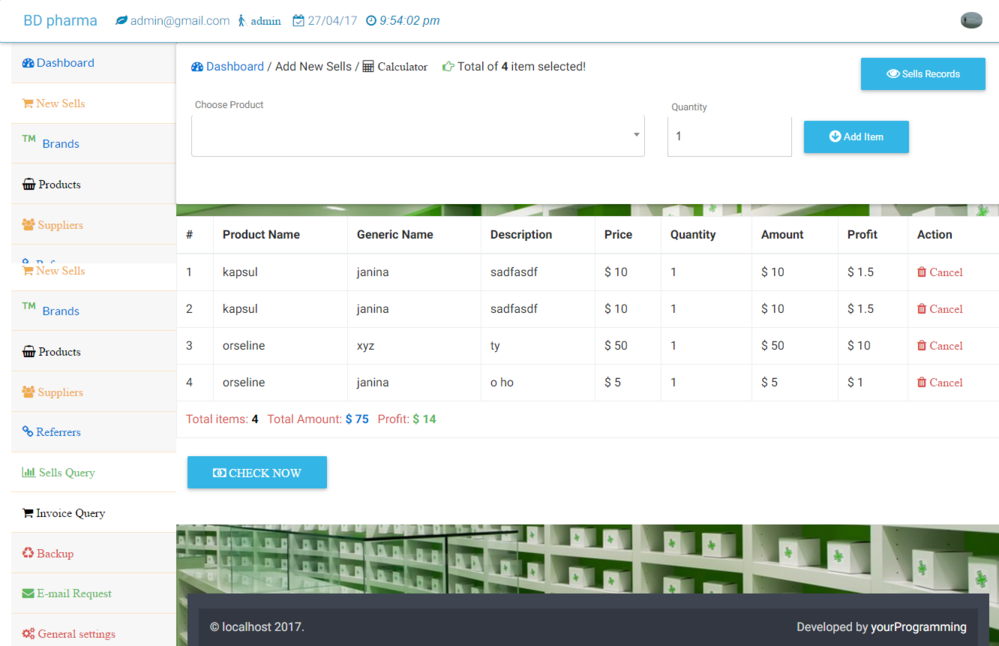Click the Calculator icon in breadcrumb
Viewport: 999px width, 646px height.
coord(368,67)
